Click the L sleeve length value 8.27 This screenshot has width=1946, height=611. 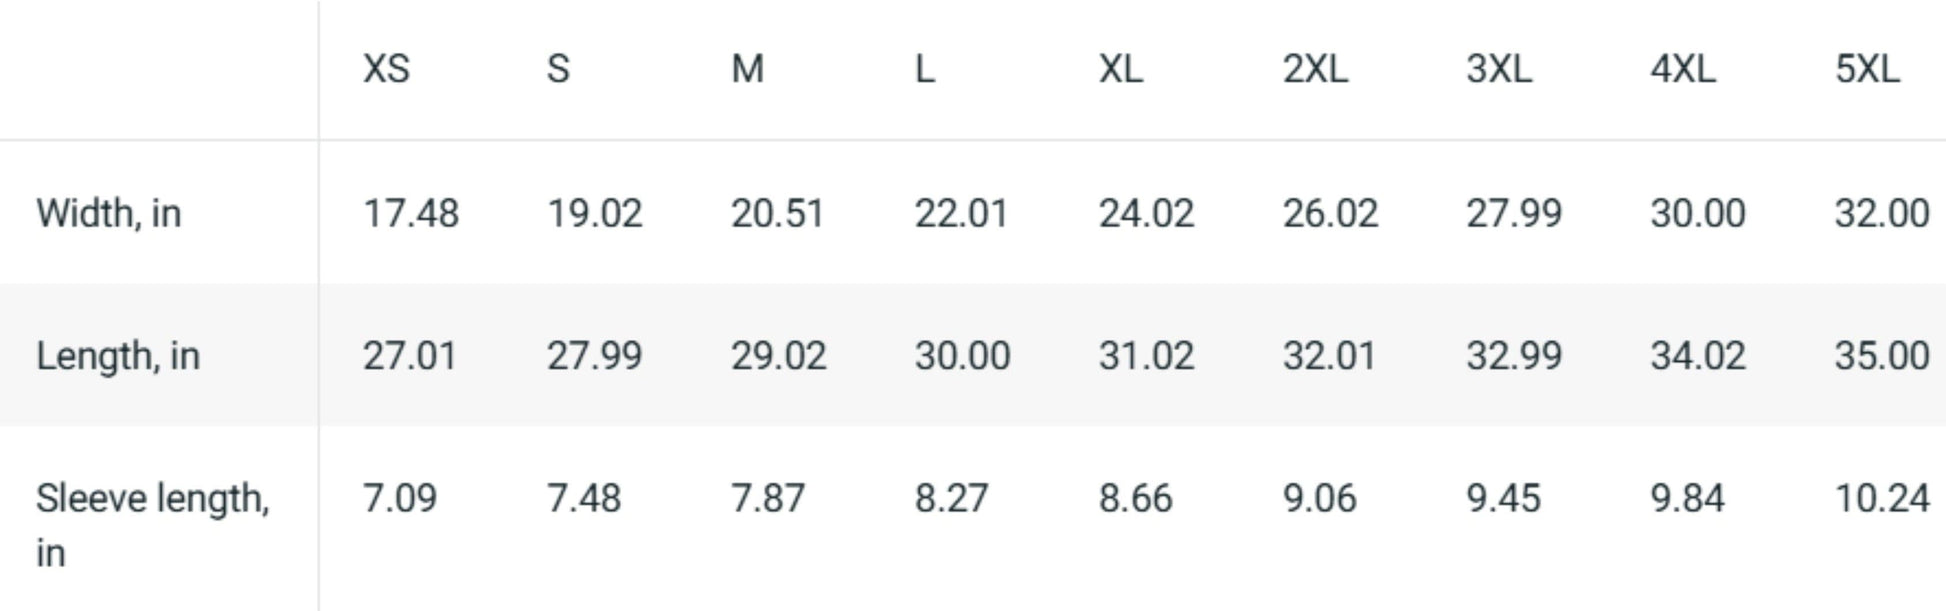coord(952,498)
